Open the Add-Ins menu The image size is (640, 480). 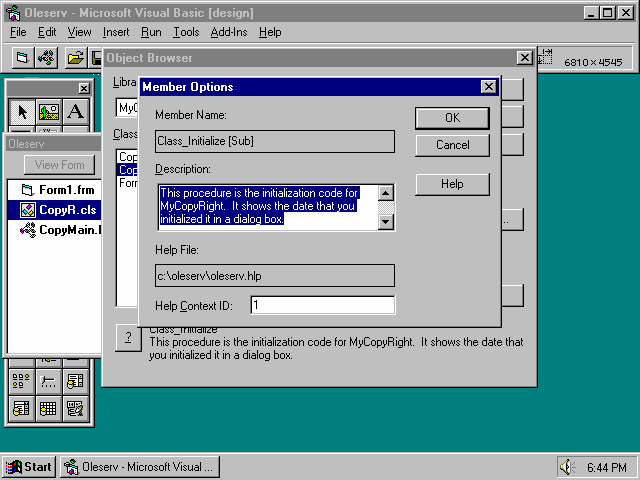[x=231, y=32]
